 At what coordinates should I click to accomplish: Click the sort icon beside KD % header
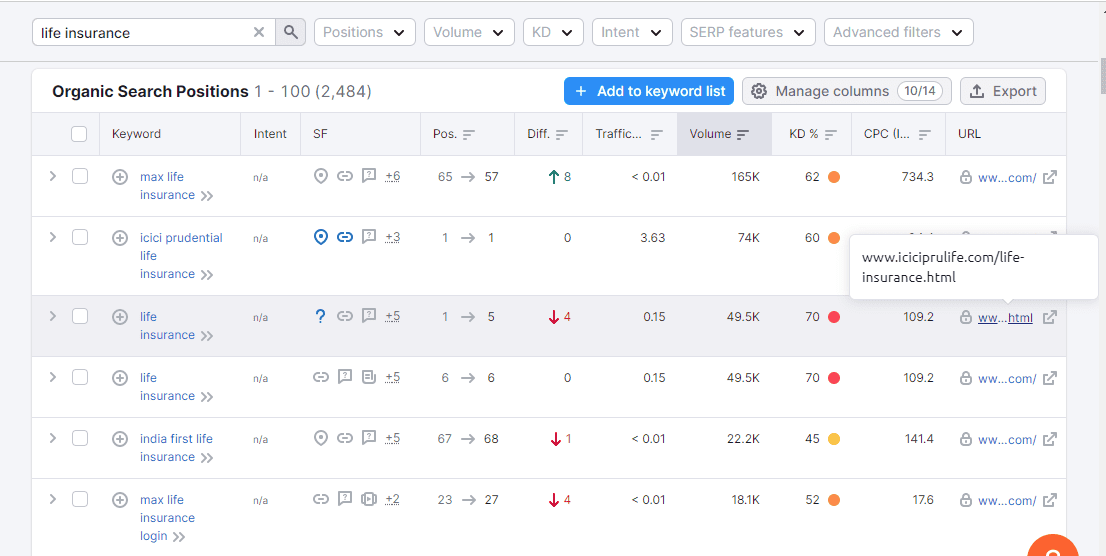pyautogui.click(x=831, y=134)
